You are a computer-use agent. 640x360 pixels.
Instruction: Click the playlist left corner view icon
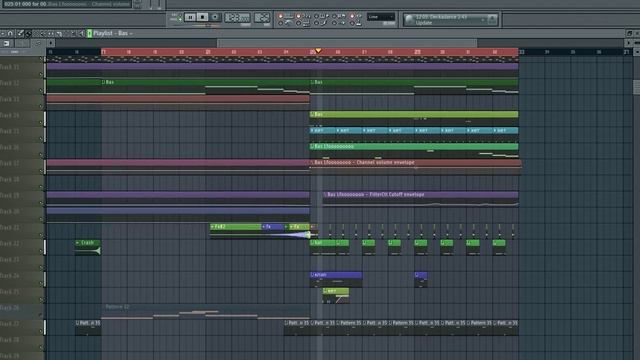point(7,43)
